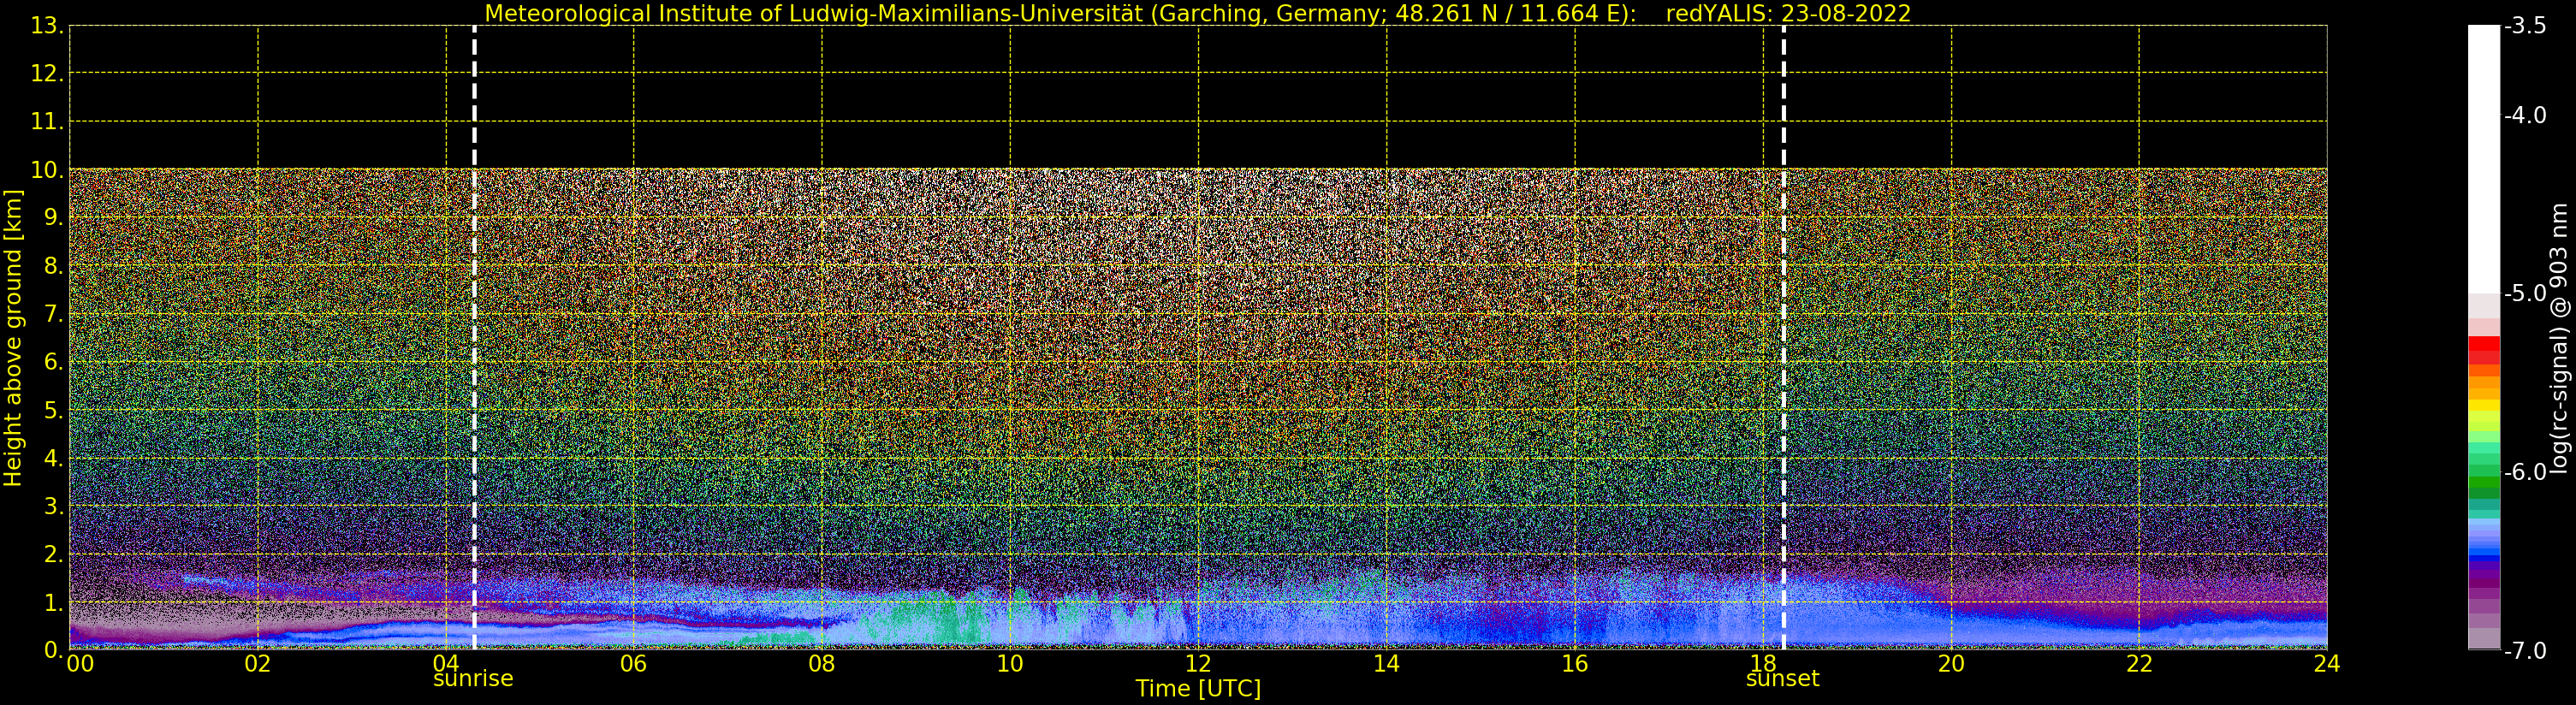The width and height of the screenshot is (2576, 705).
Task: Click the '3.' tick on the height axis
Action: 53,506
